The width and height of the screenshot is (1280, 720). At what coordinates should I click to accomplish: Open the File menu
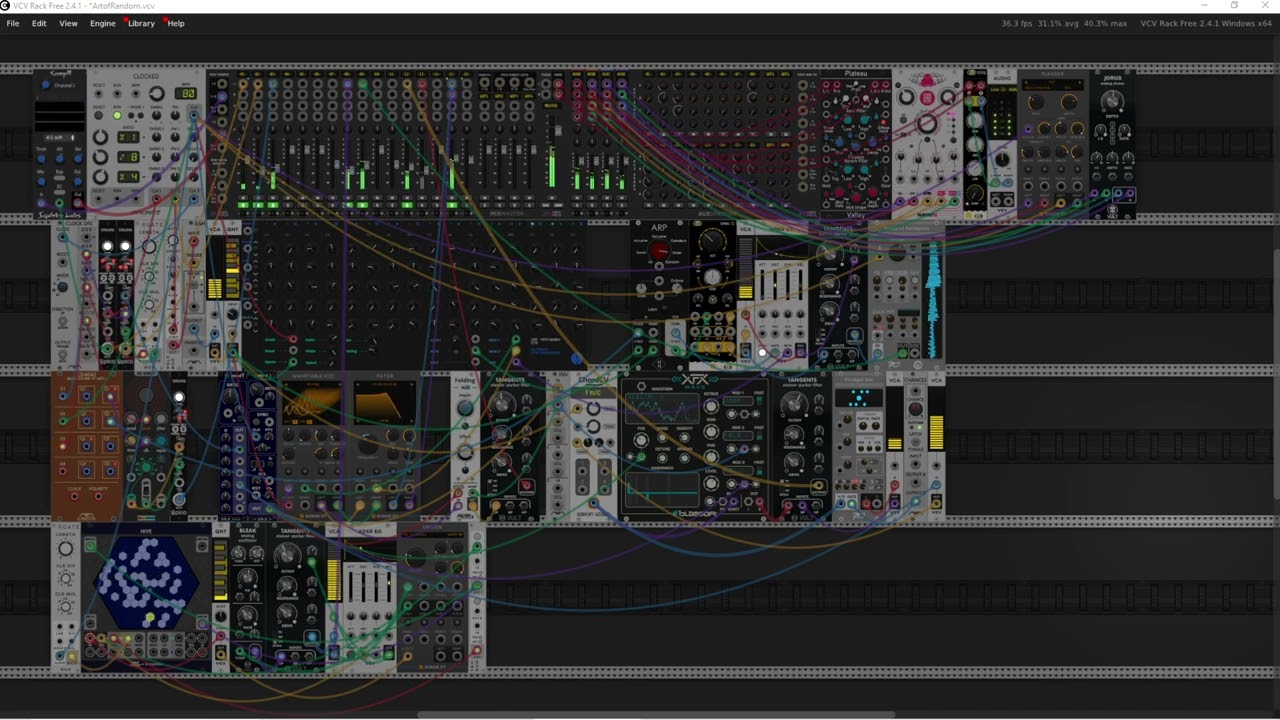13,23
